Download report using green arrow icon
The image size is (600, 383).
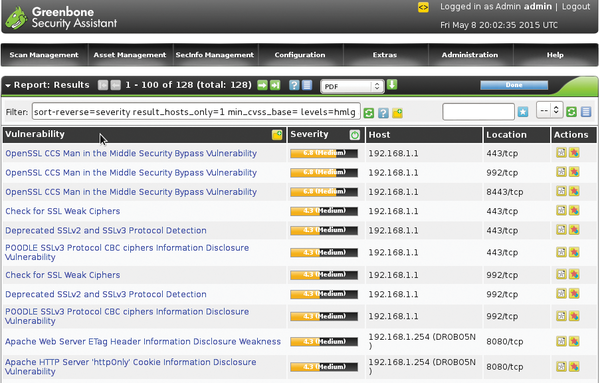(x=392, y=85)
